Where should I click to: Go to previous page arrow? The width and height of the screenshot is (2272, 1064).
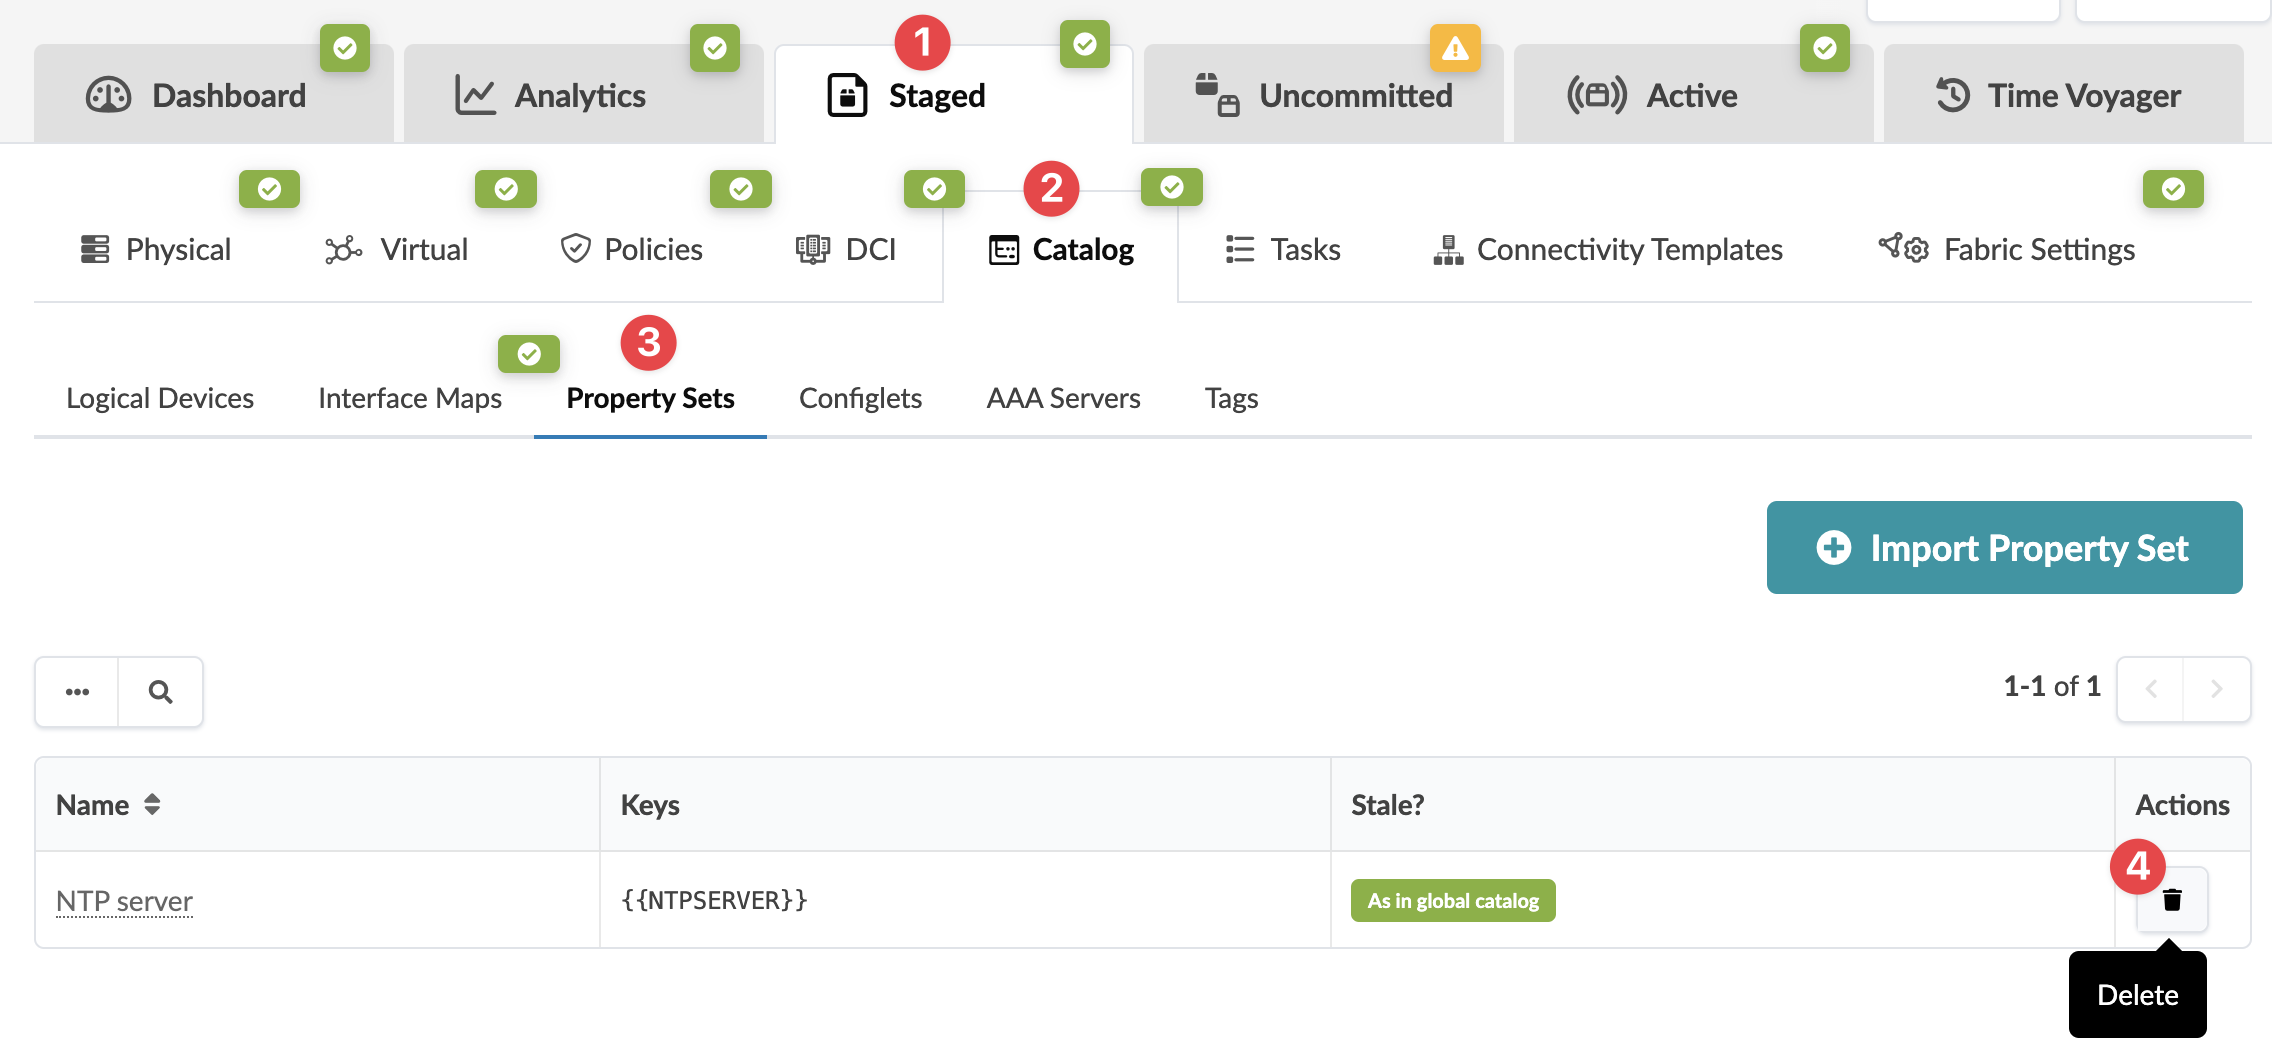click(2151, 689)
